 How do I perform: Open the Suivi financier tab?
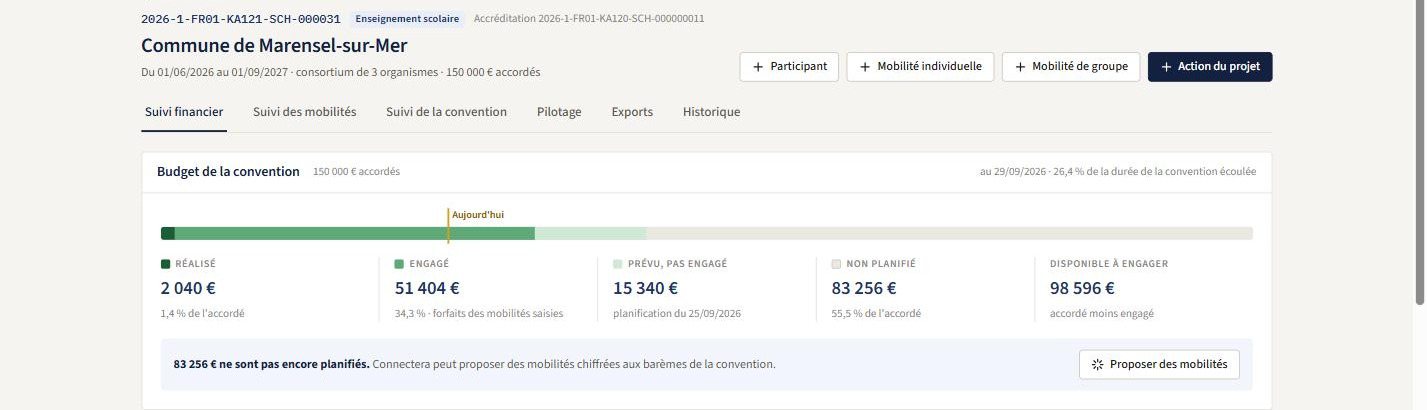click(x=184, y=112)
